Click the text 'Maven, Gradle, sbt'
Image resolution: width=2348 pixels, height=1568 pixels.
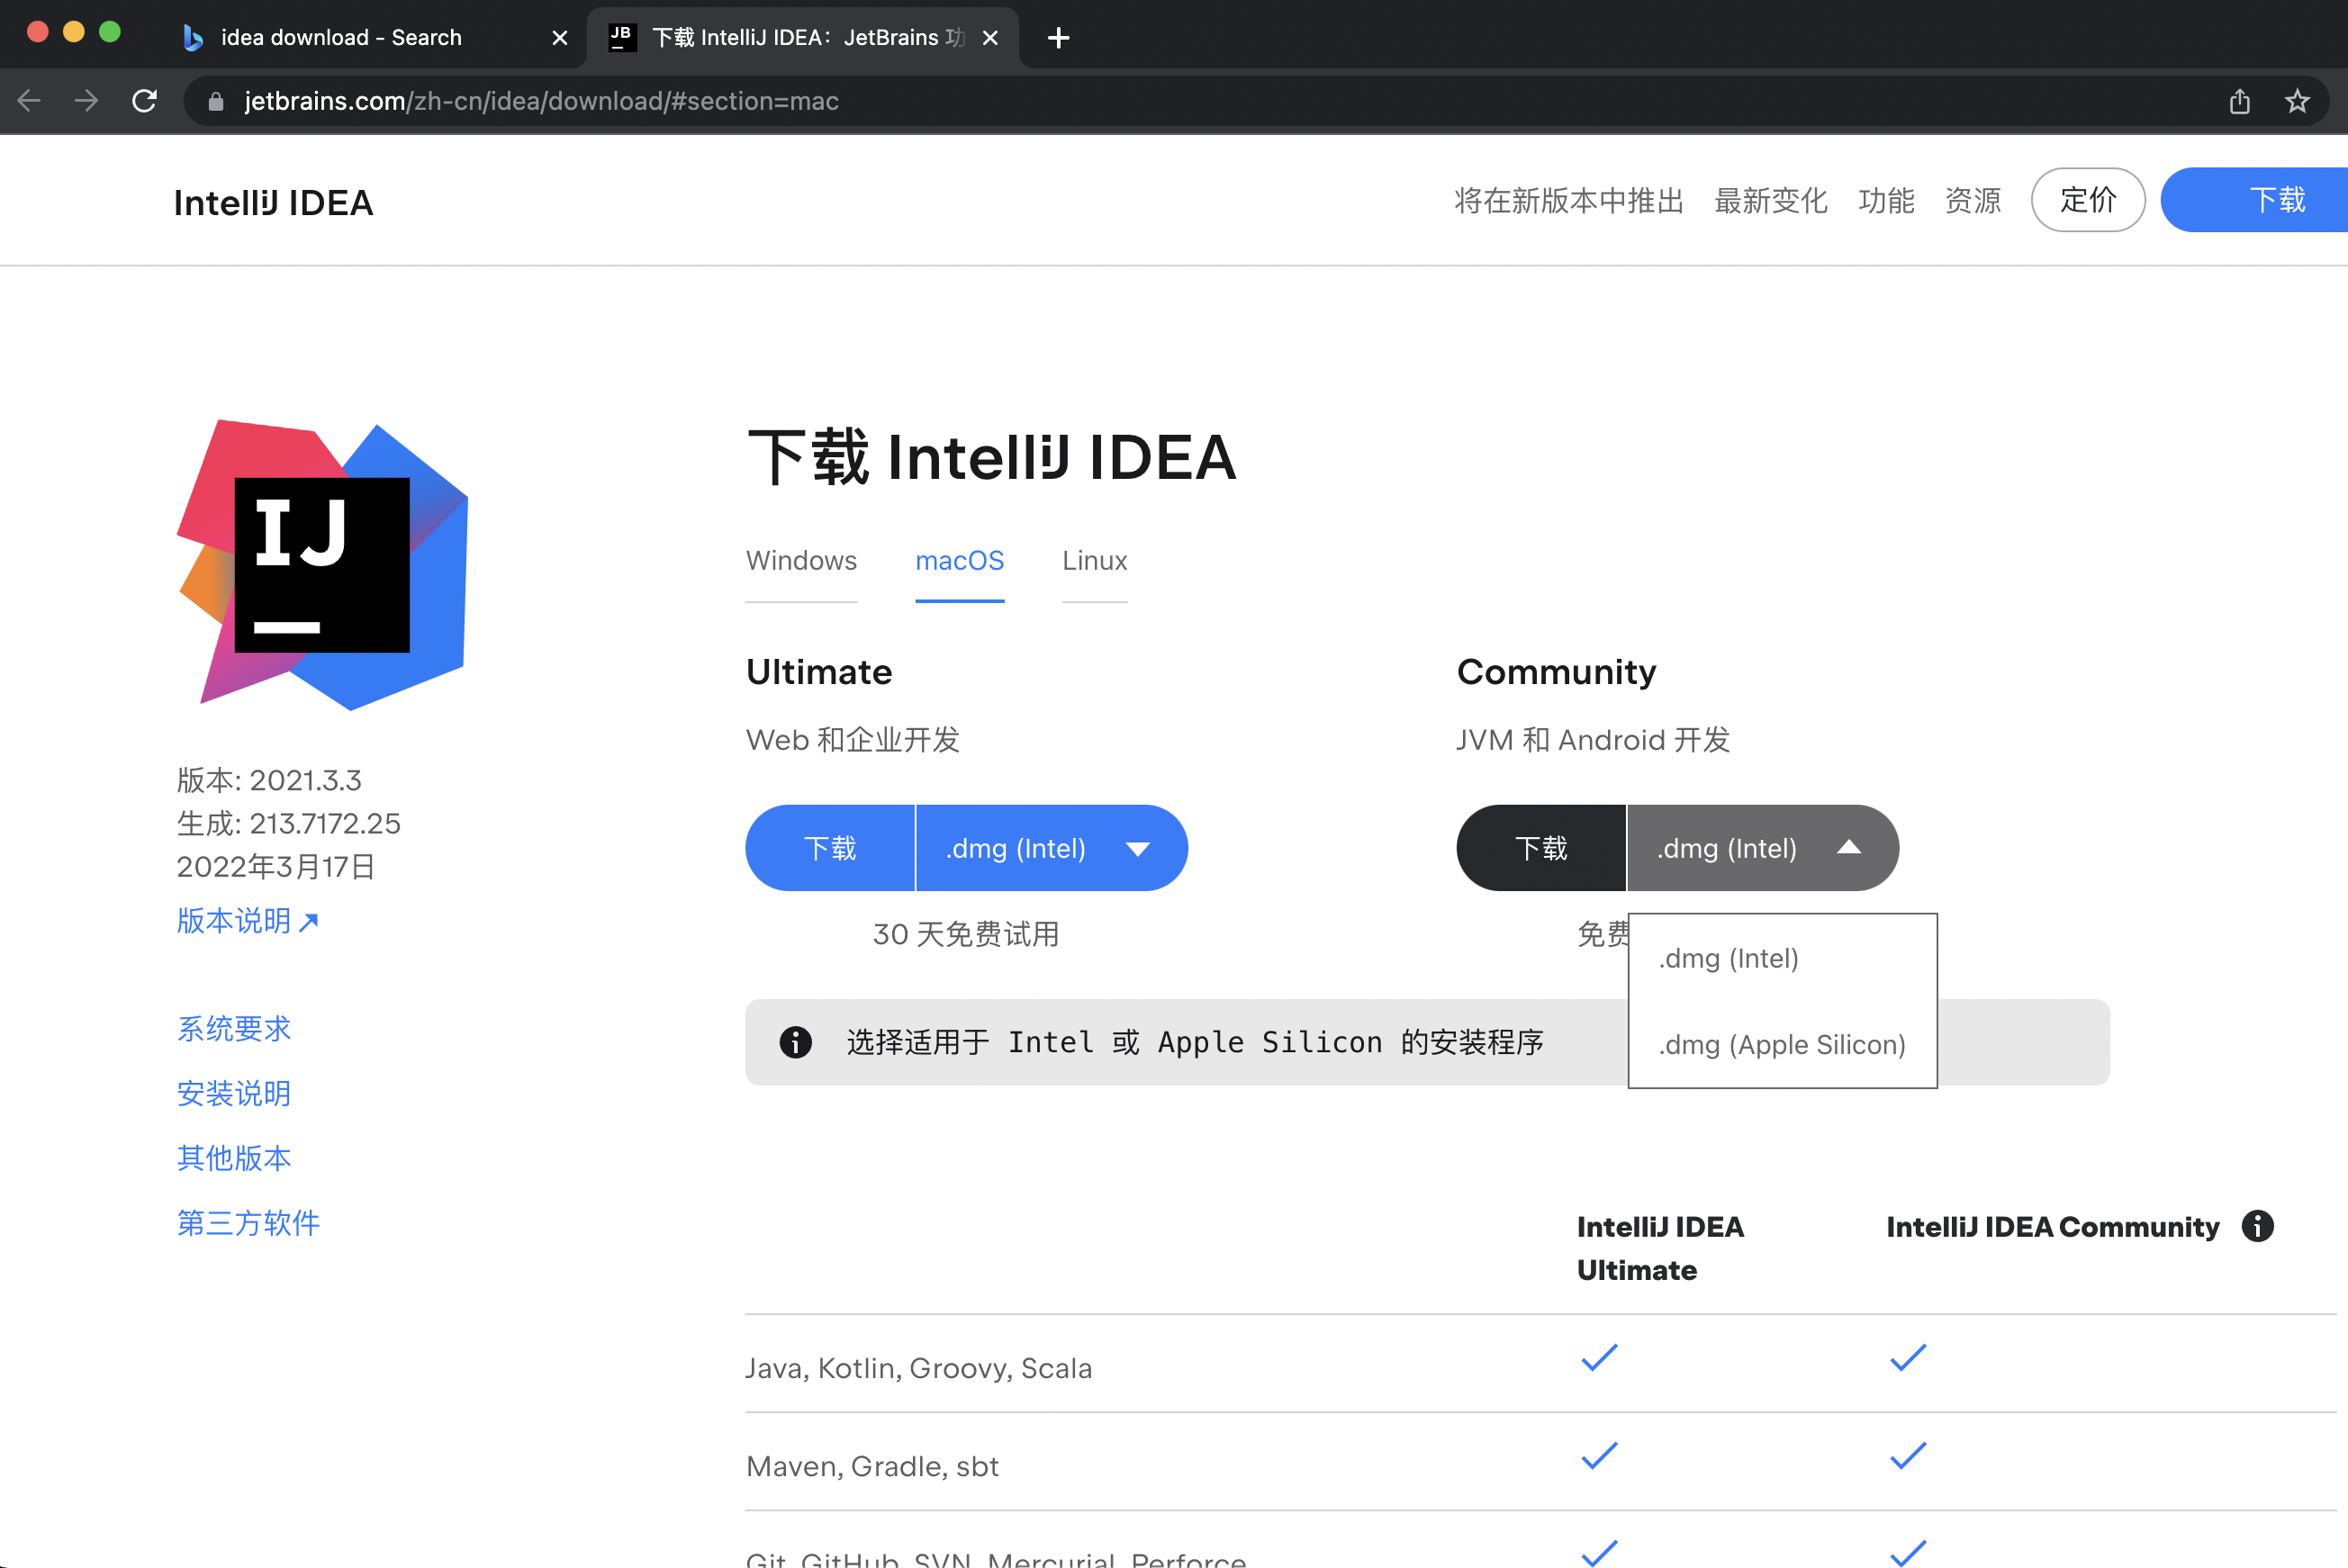872,1466
